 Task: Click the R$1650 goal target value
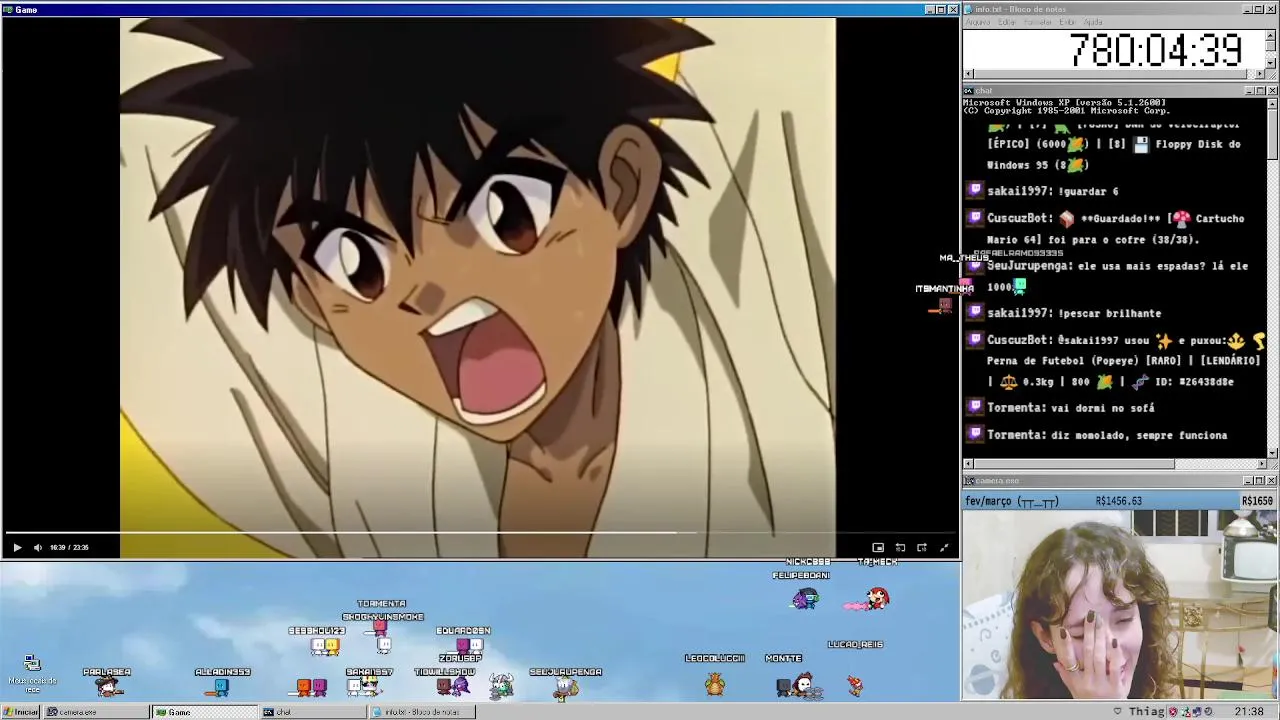tap(1257, 501)
